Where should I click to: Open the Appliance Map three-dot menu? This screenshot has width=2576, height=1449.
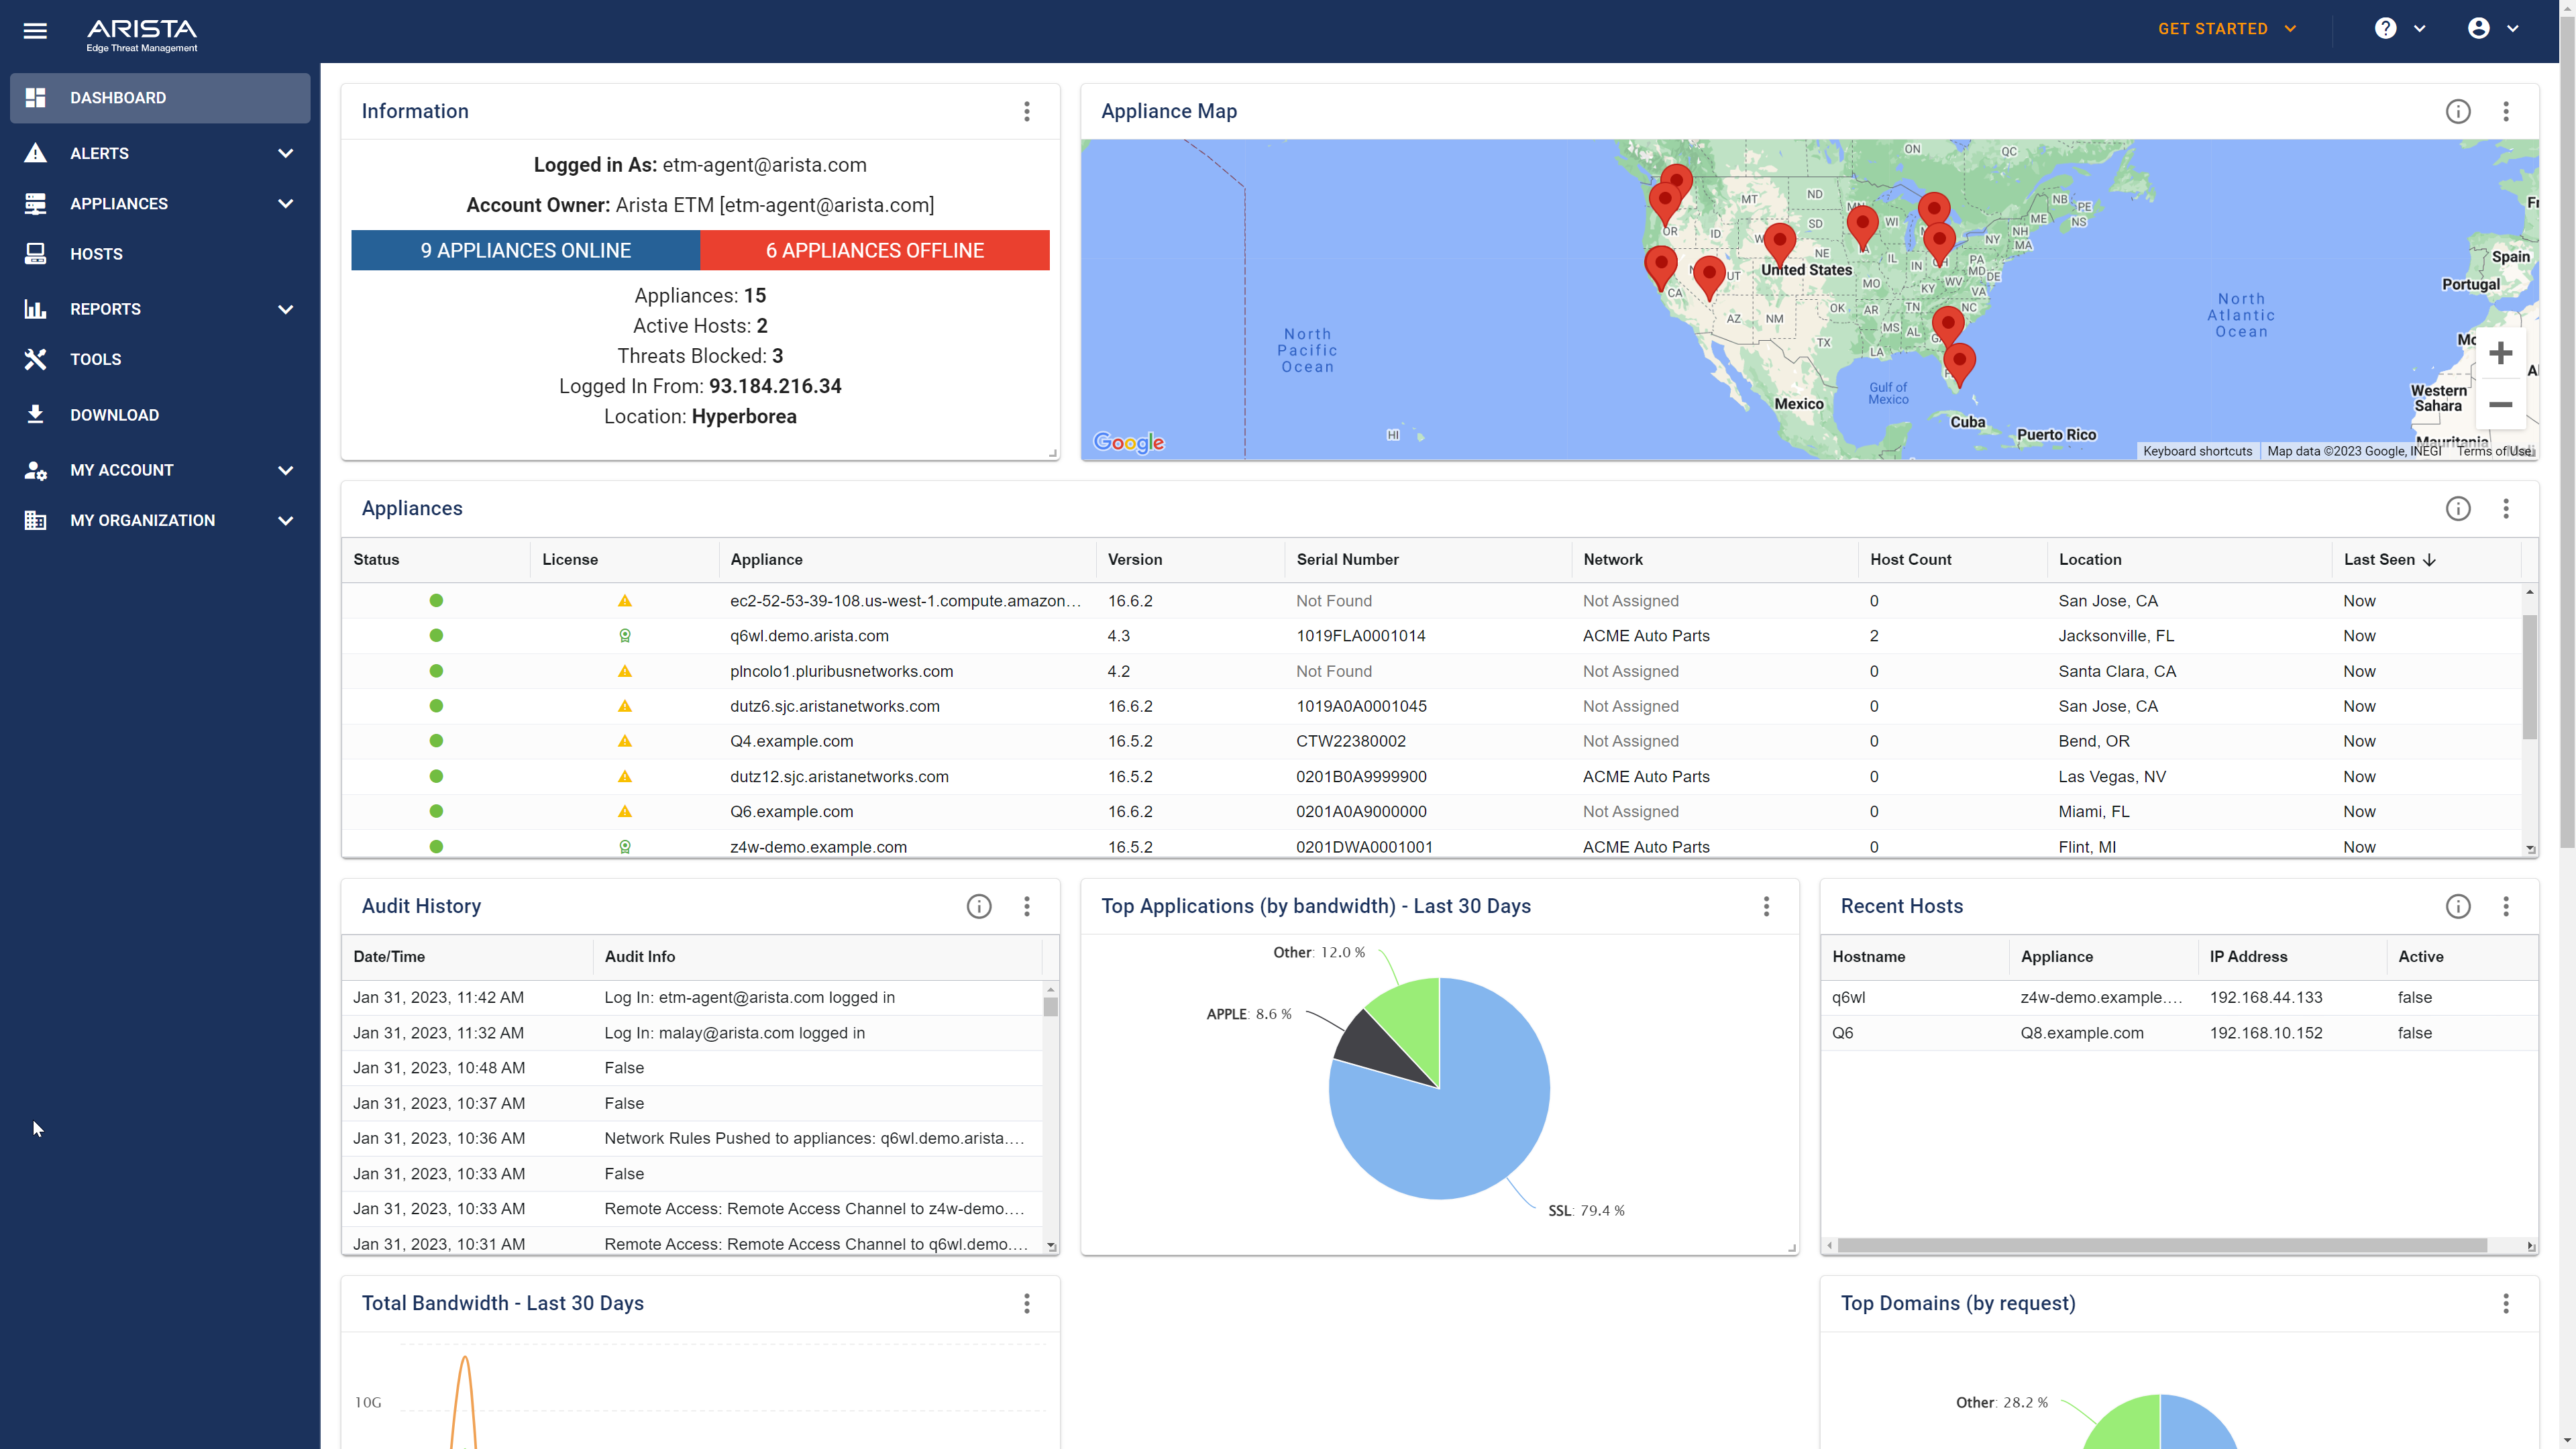point(2506,111)
